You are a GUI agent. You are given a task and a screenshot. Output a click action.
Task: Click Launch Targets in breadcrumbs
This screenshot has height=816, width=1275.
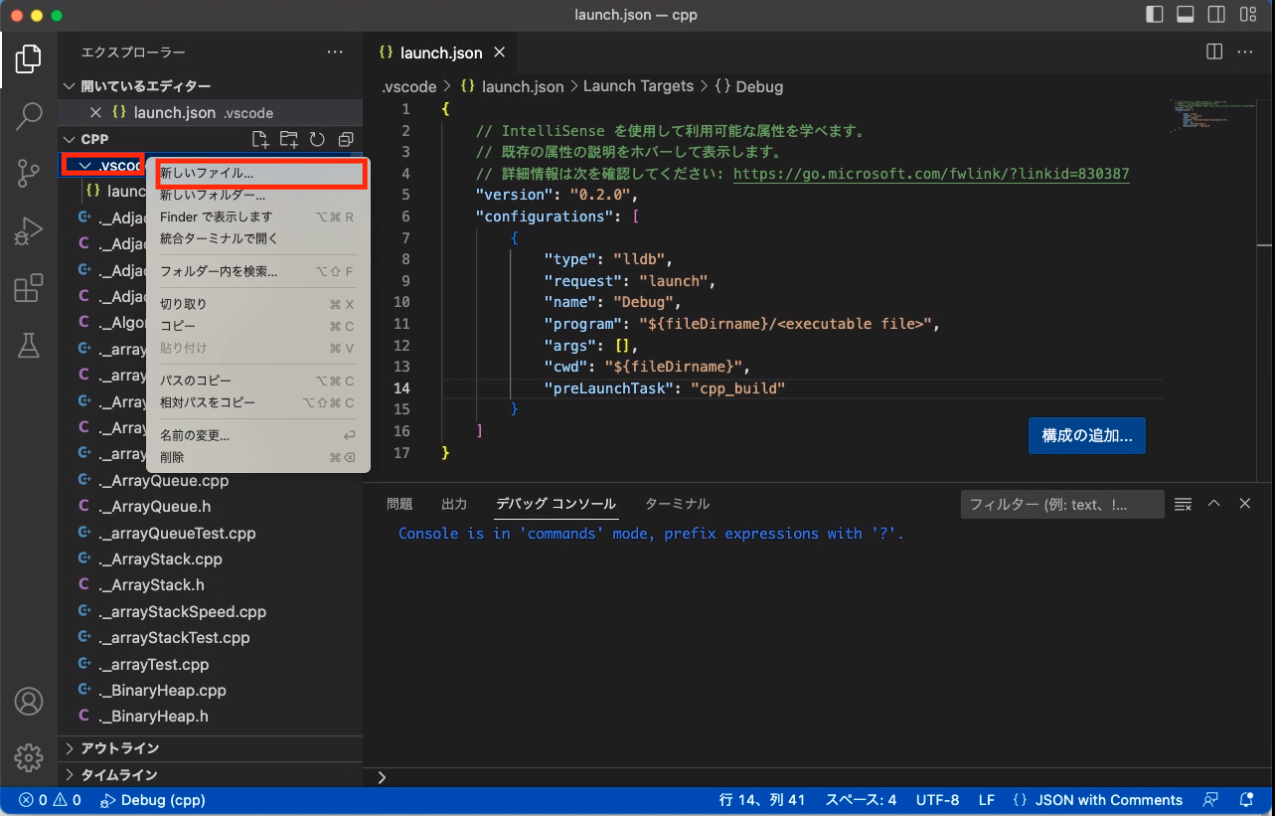[638, 86]
